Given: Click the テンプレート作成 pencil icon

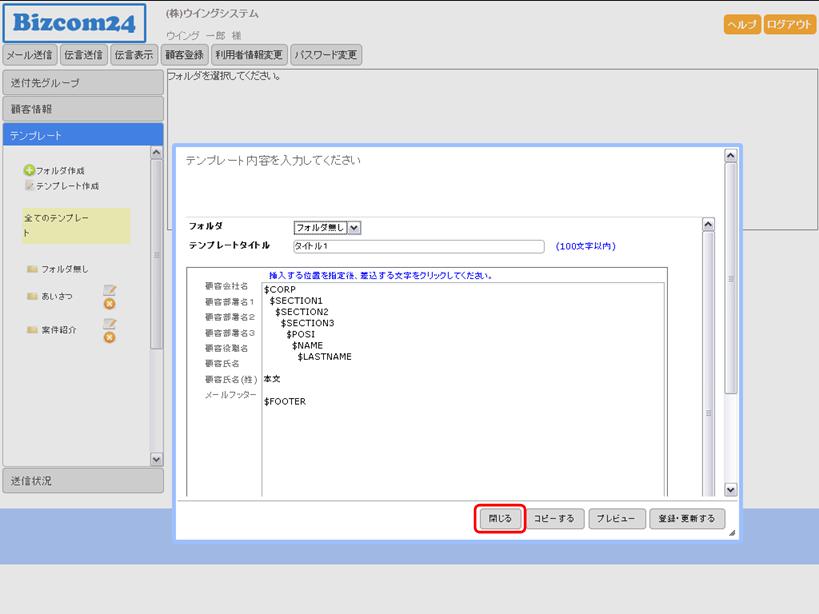Looking at the screenshot, I should [x=29, y=186].
